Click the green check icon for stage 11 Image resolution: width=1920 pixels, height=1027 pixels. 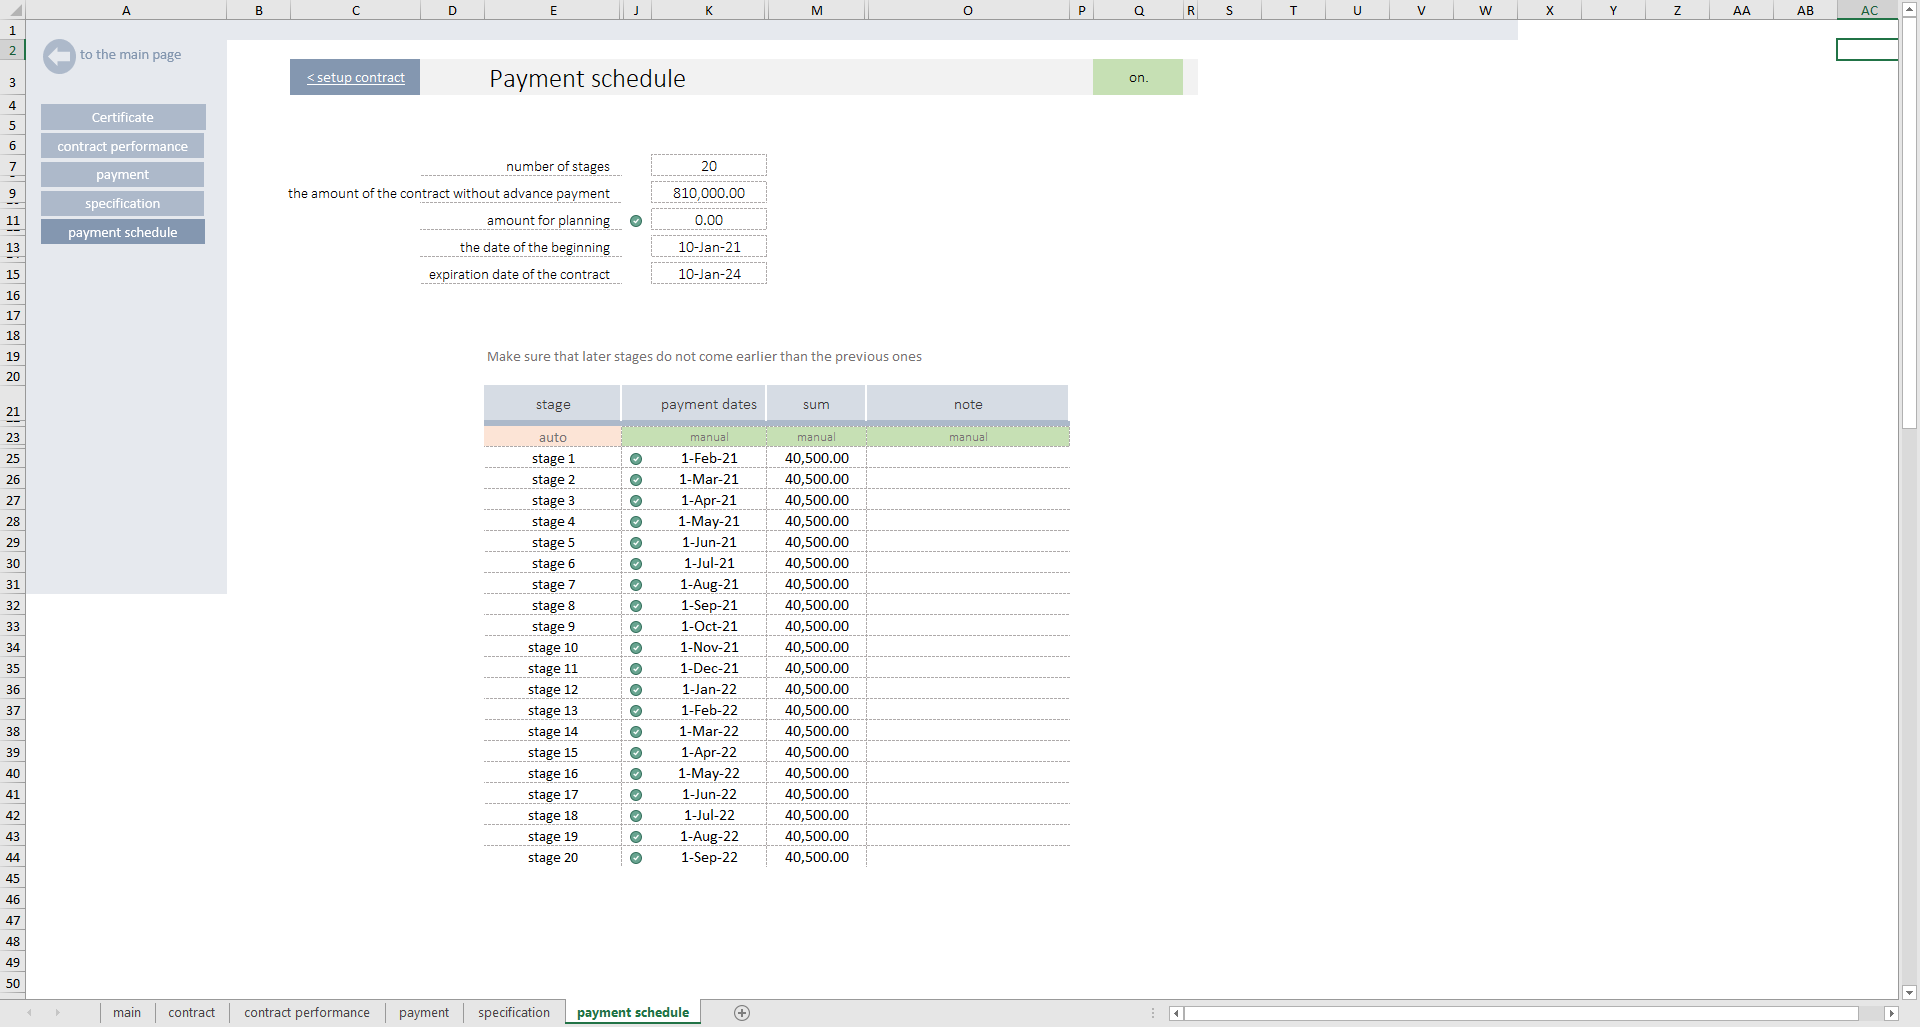tap(636, 669)
